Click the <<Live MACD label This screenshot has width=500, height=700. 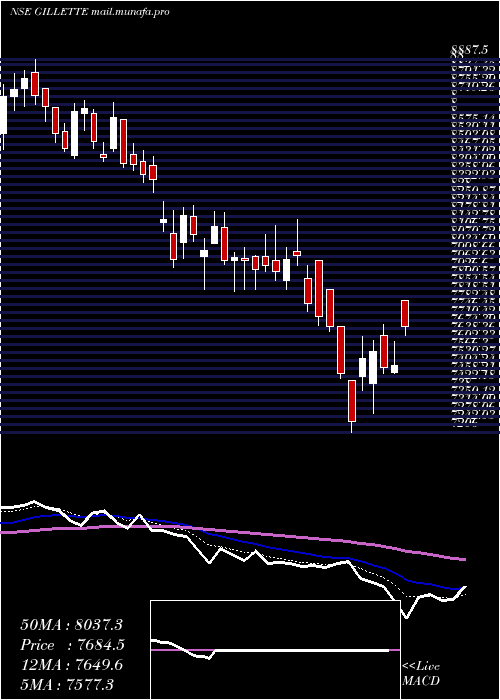(x=421, y=674)
